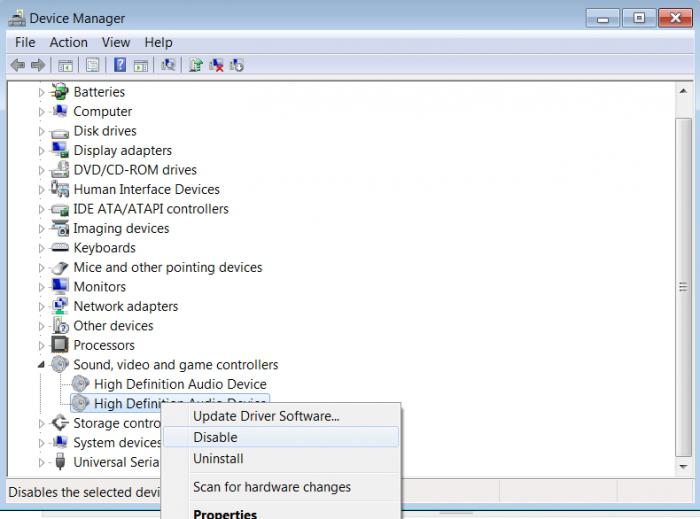Click the Computer category icon
700x519 pixels.
click(x=59, y=111)
